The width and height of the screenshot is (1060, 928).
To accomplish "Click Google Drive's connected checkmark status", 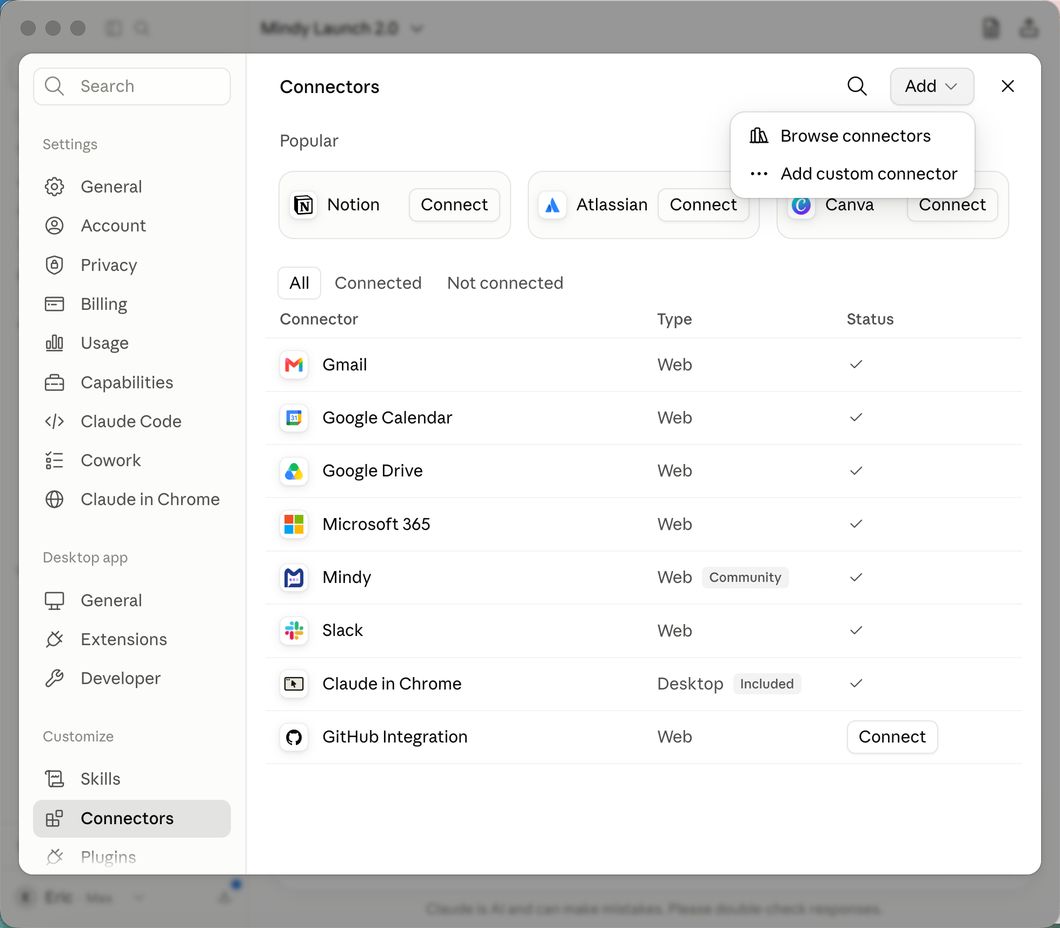I will click(856, 470).
